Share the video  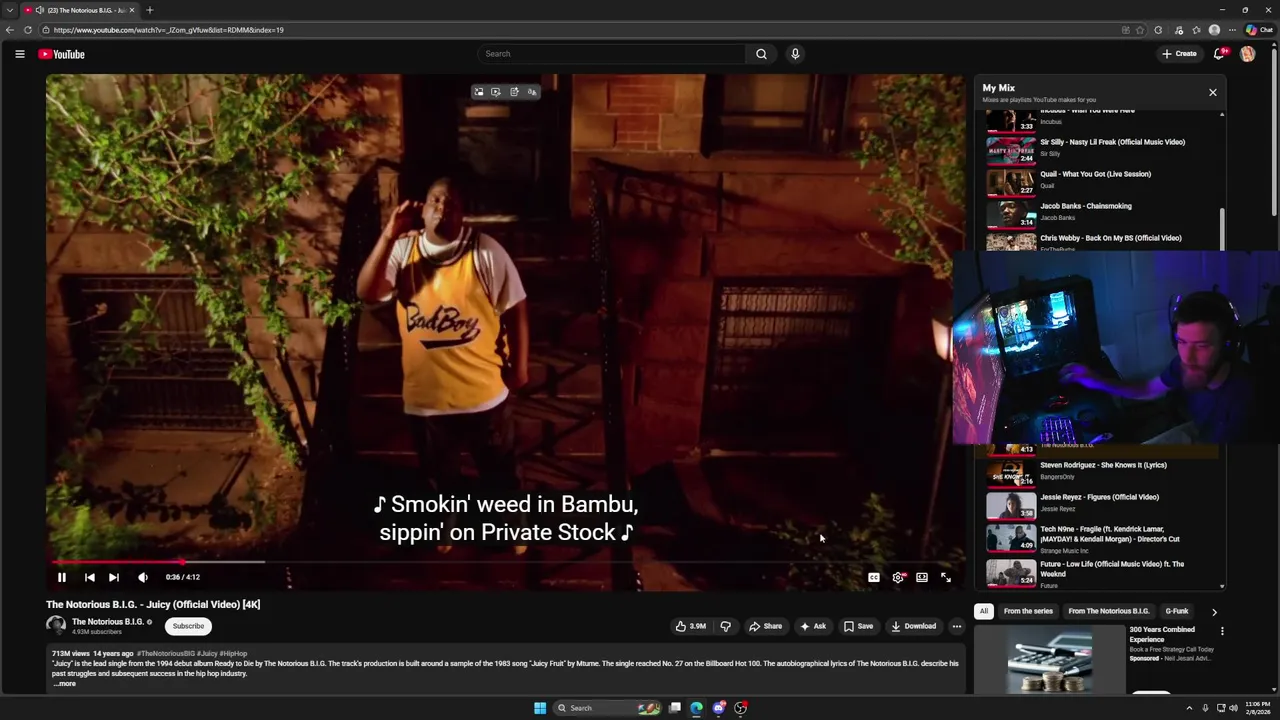pos(766,626)
